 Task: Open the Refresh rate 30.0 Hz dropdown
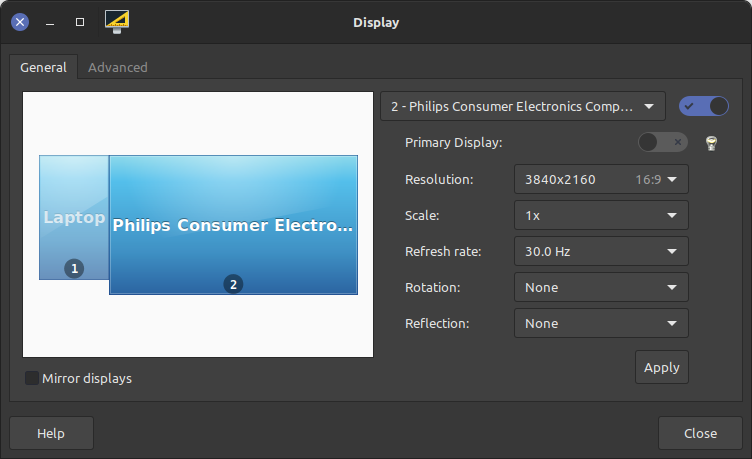601,251
